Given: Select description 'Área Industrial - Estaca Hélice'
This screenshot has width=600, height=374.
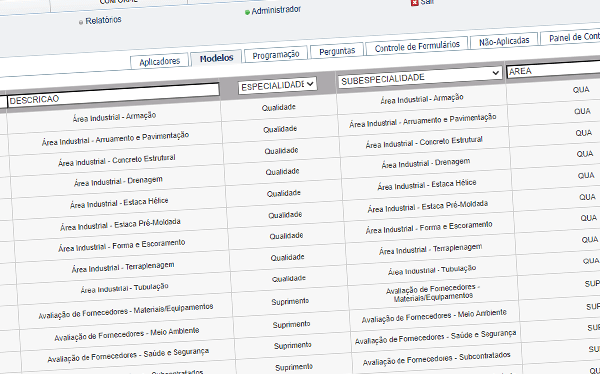Looking at the screenshot, I should coord(119,203).
